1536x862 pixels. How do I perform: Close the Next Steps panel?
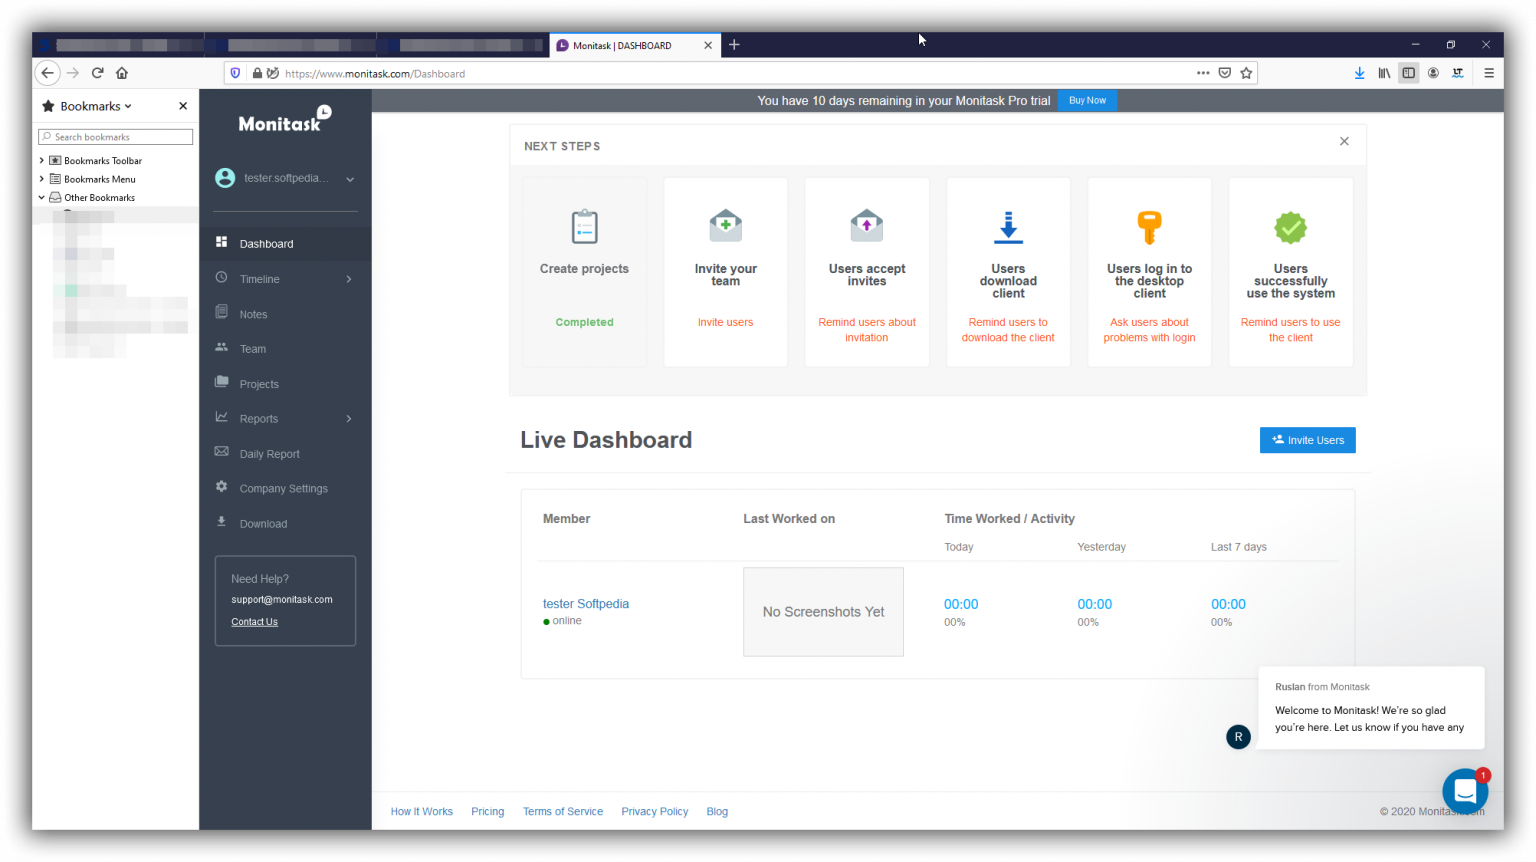[1344, 142]
